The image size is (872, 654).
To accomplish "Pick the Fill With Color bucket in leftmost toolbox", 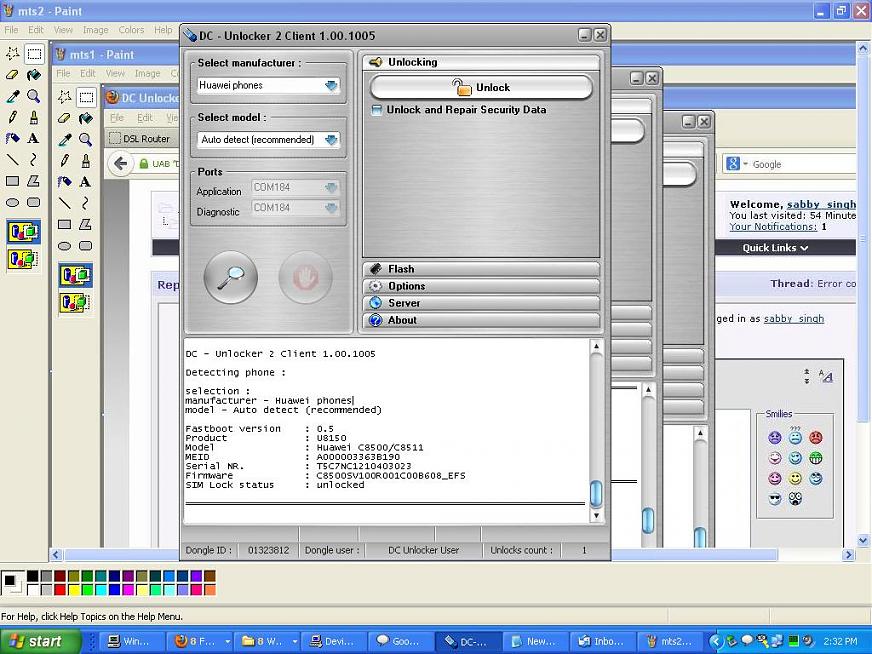I will pyautogui.click(x=33, y=75).
